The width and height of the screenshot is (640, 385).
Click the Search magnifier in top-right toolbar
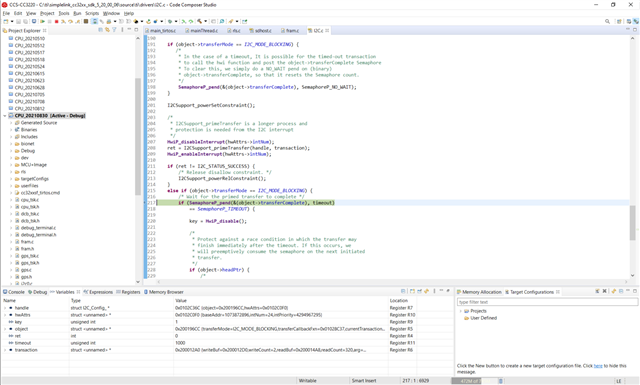click(607, 21)
